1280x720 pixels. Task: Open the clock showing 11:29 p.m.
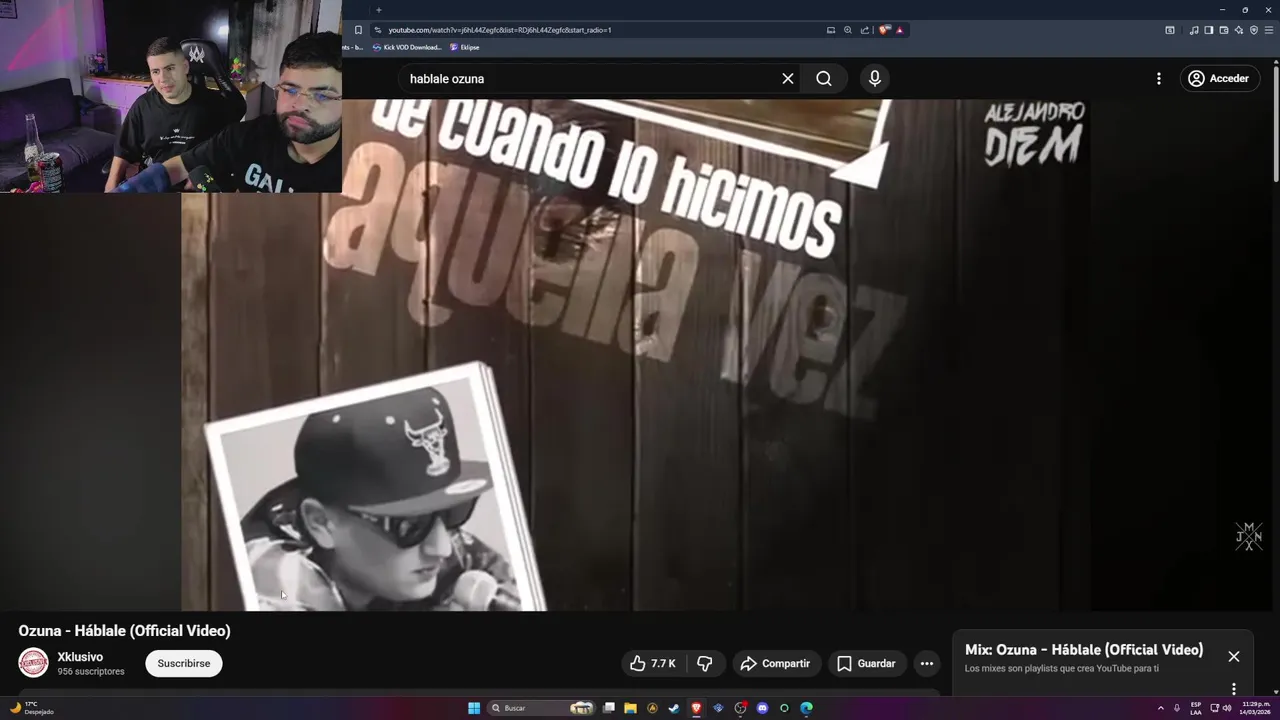pos(1255,708)
